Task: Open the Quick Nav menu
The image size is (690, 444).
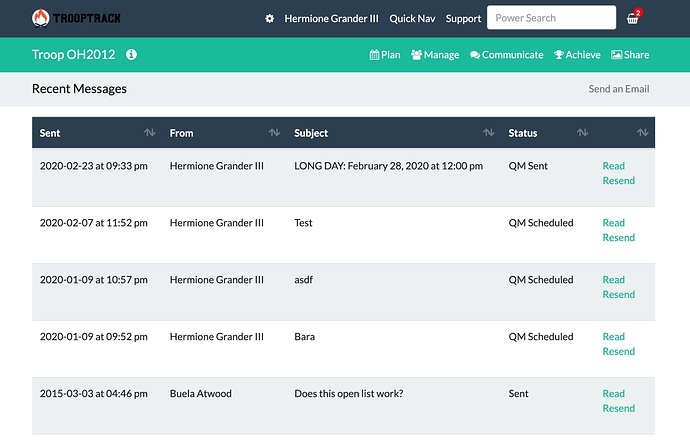Action: click(412, 18)
